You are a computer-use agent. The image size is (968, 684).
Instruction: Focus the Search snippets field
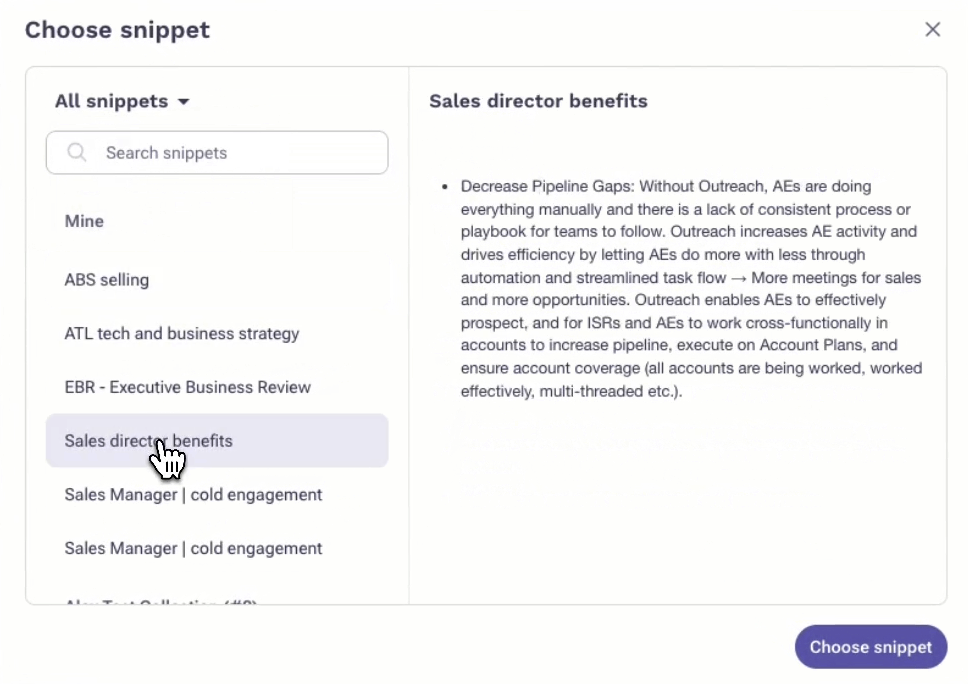[217, 152]
